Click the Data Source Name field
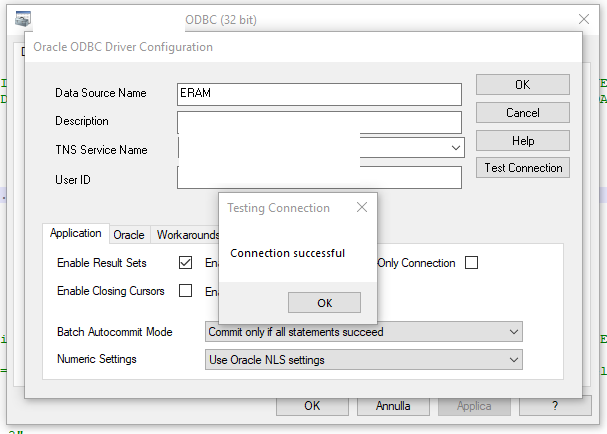Viewport: 607px width, 434px height. (x=319, y=94)
